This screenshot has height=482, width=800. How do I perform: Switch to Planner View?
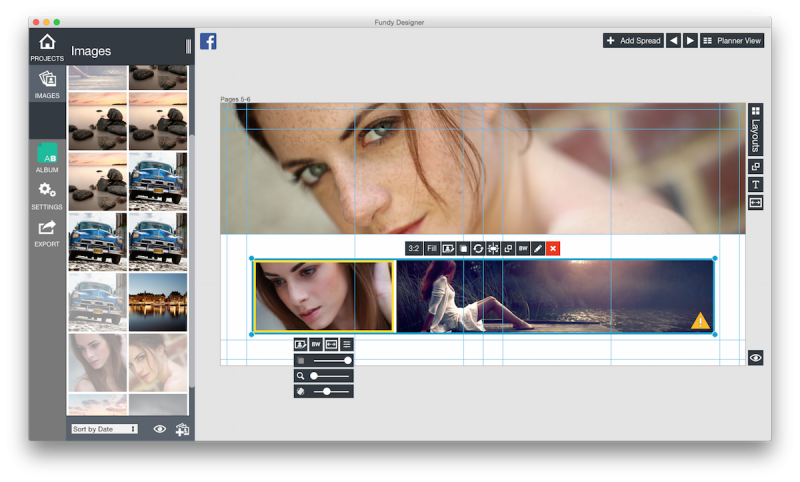732,41
